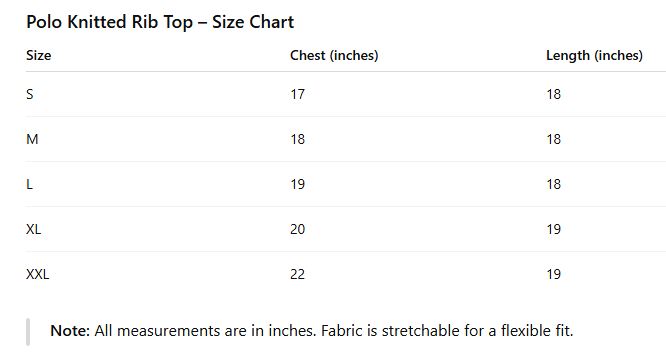Select chest value 17 for size S
The width and height of the screenshot is (666, 362).
[297, 94]
